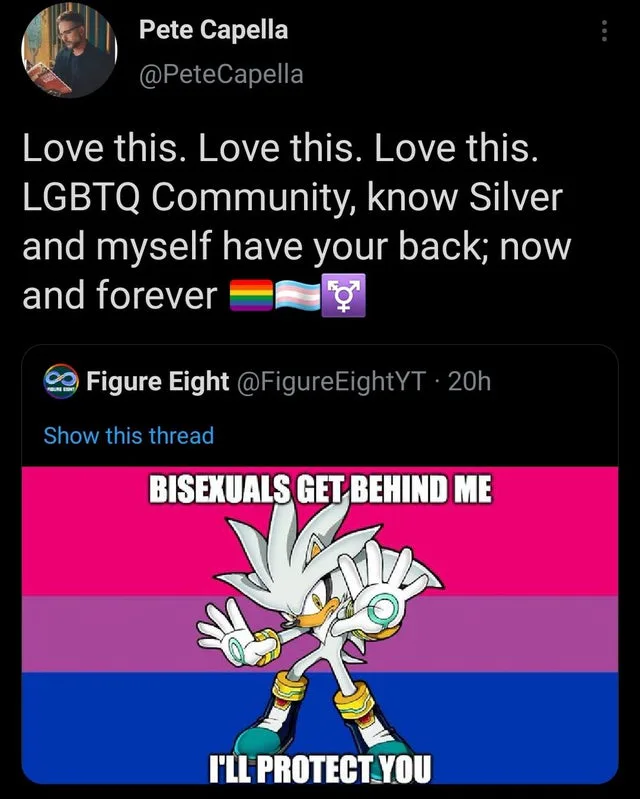Open the Show this thread link

(129, 436)
